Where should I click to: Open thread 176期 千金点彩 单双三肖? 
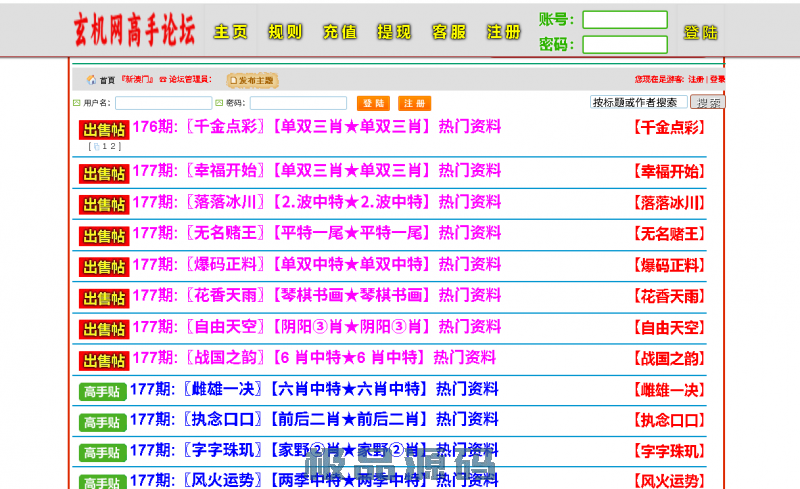pyautogui.click(x=317, y=127)
